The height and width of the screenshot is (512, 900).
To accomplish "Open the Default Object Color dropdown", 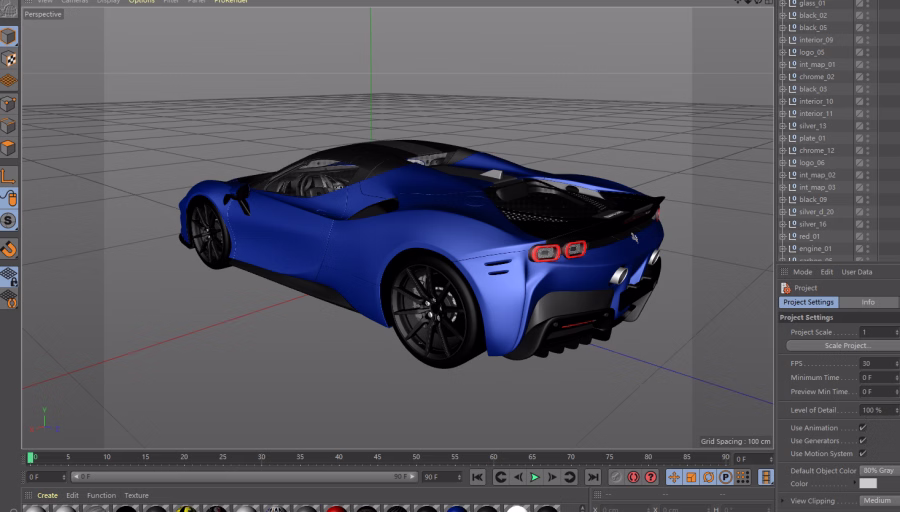I will pos(879,470).
